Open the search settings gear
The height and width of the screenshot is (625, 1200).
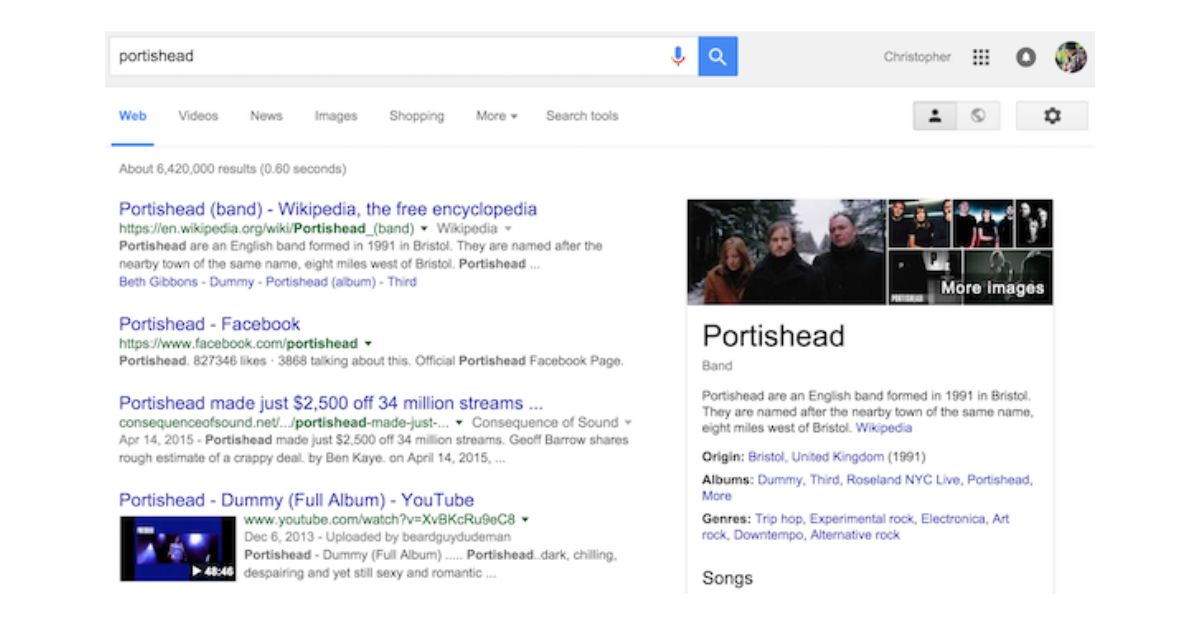click(x=1052, y=116)
